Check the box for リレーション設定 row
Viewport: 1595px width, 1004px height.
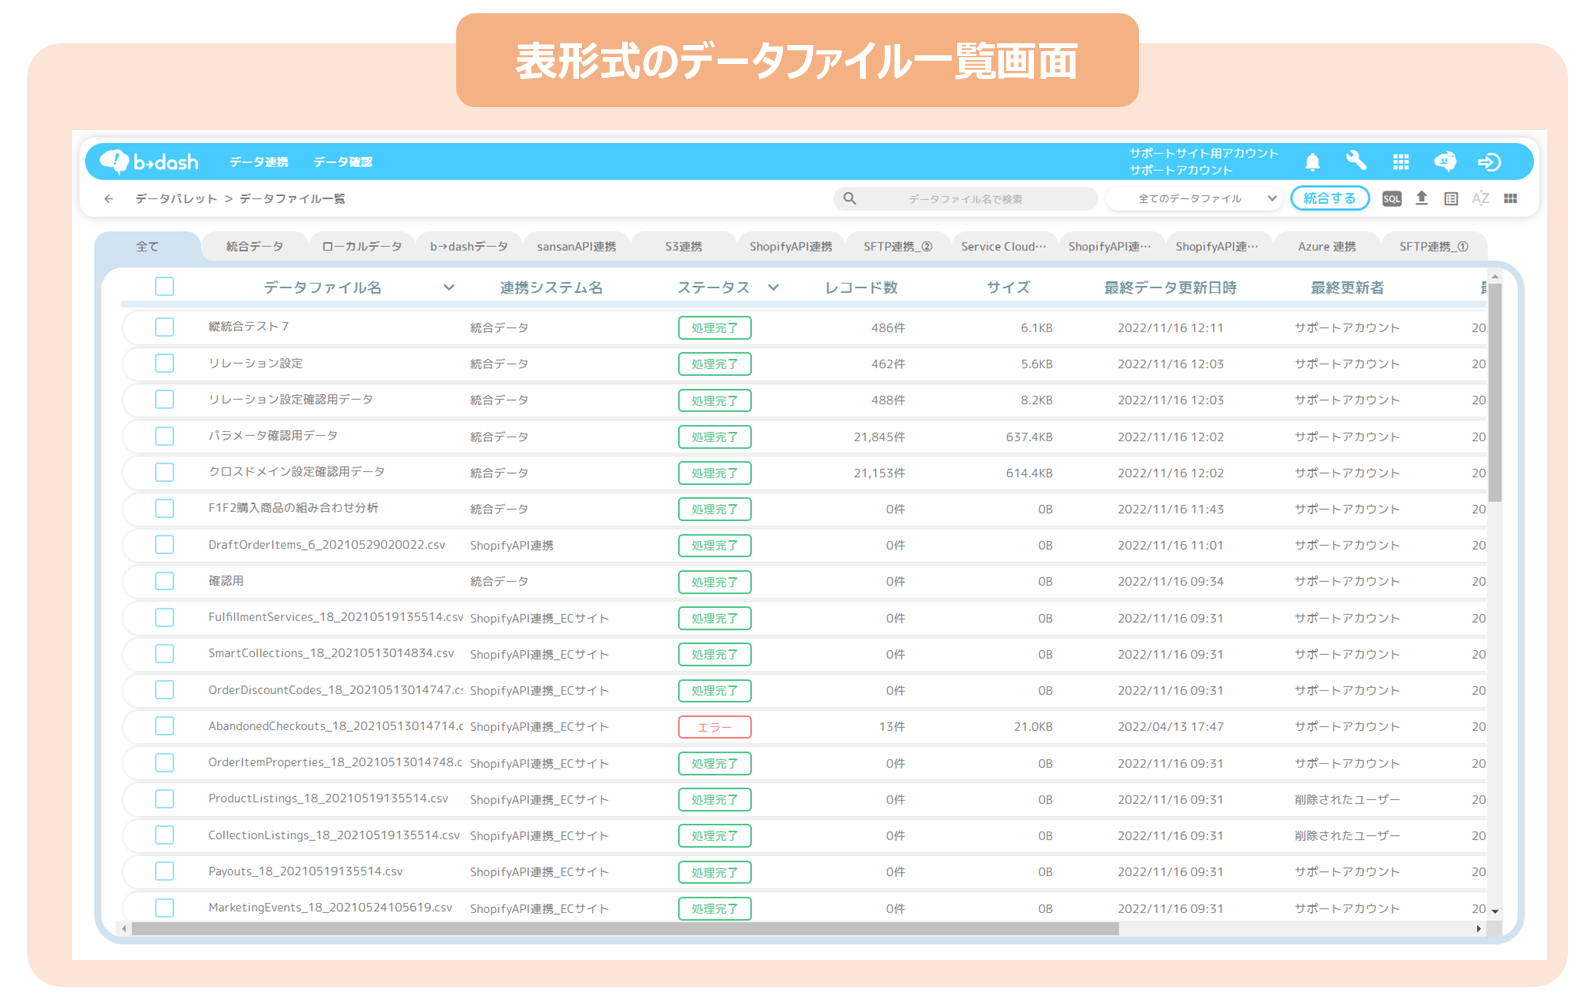(x=165, y=364)
